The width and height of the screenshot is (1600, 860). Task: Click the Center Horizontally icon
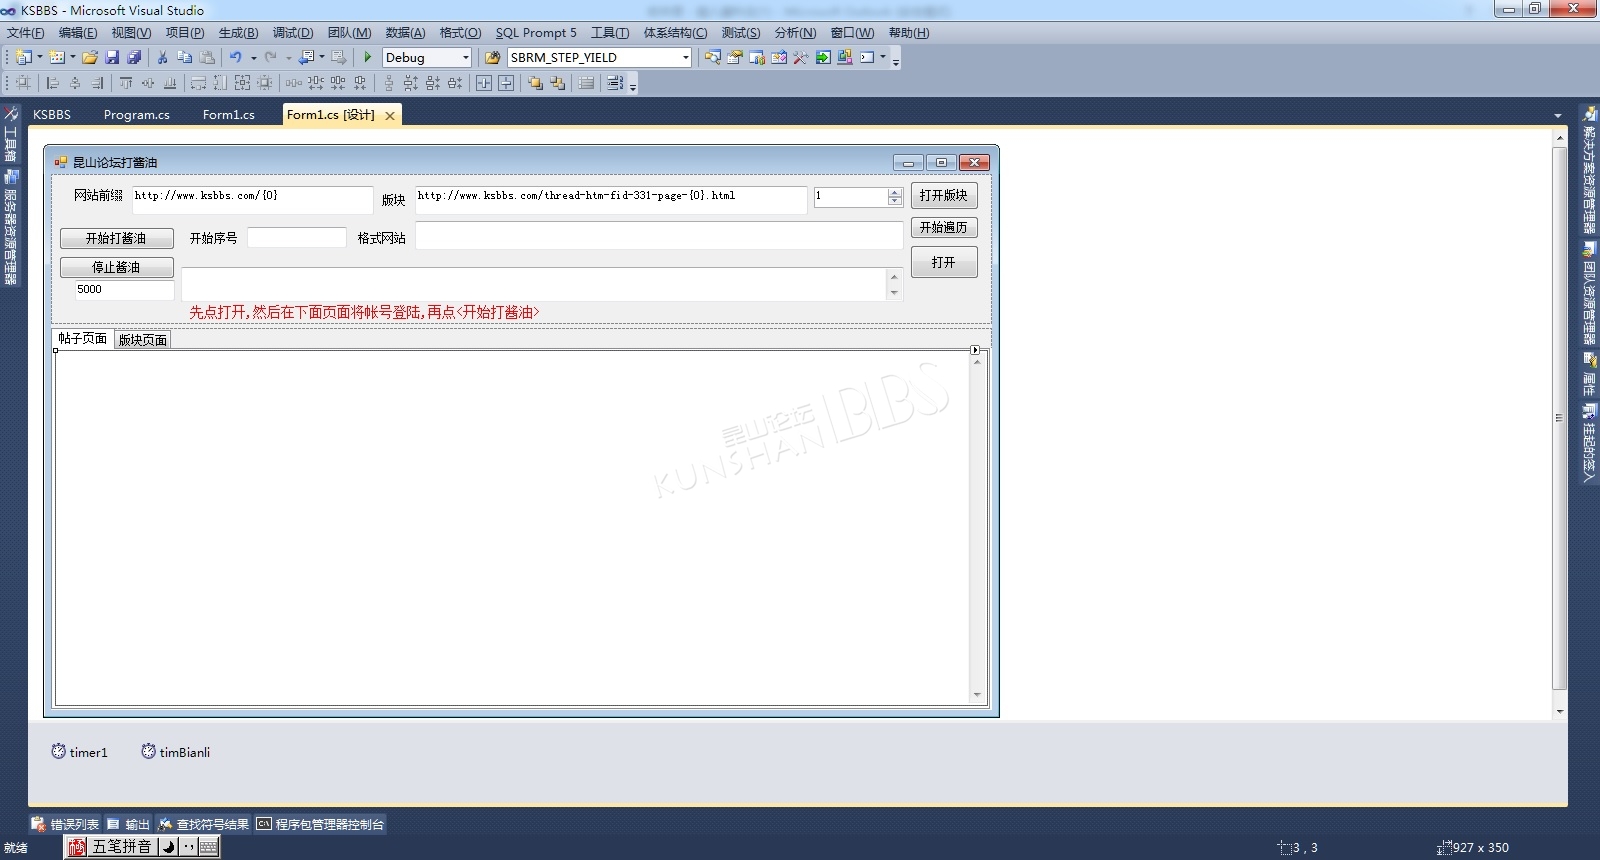(484, 83)
